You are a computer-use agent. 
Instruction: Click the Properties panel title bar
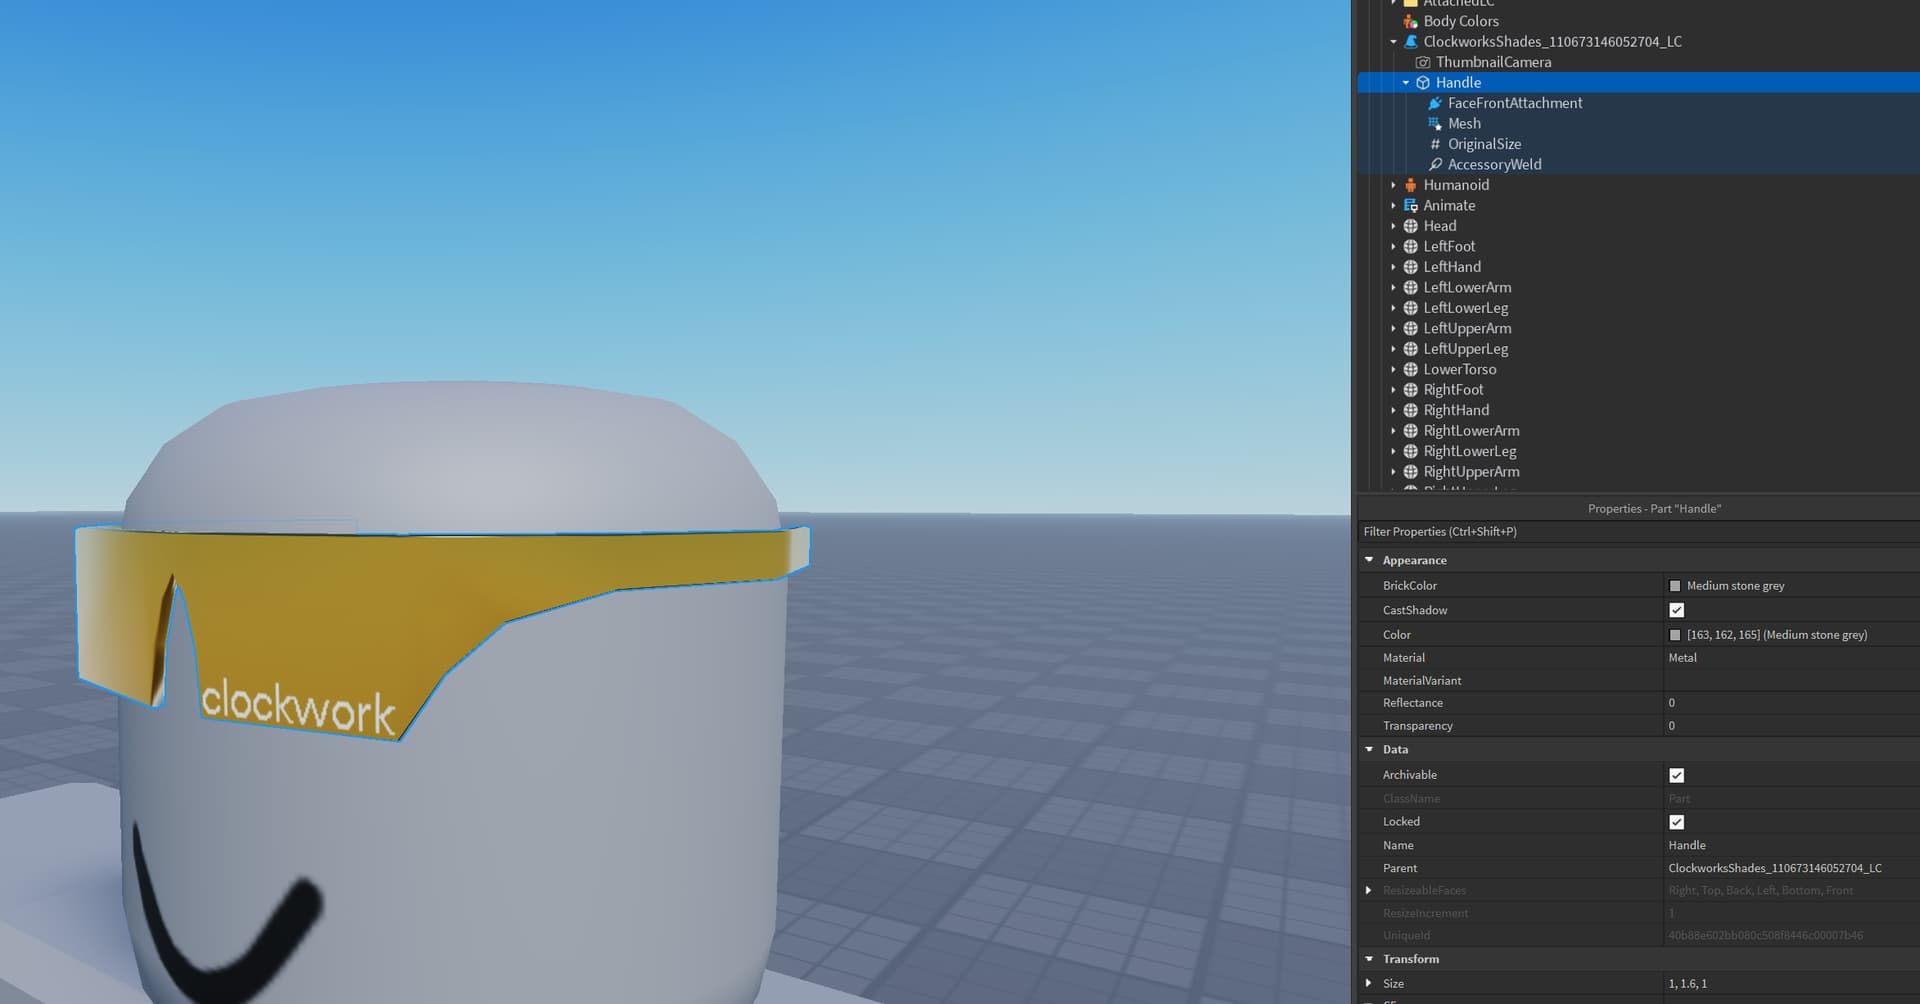coord(1638,509)
